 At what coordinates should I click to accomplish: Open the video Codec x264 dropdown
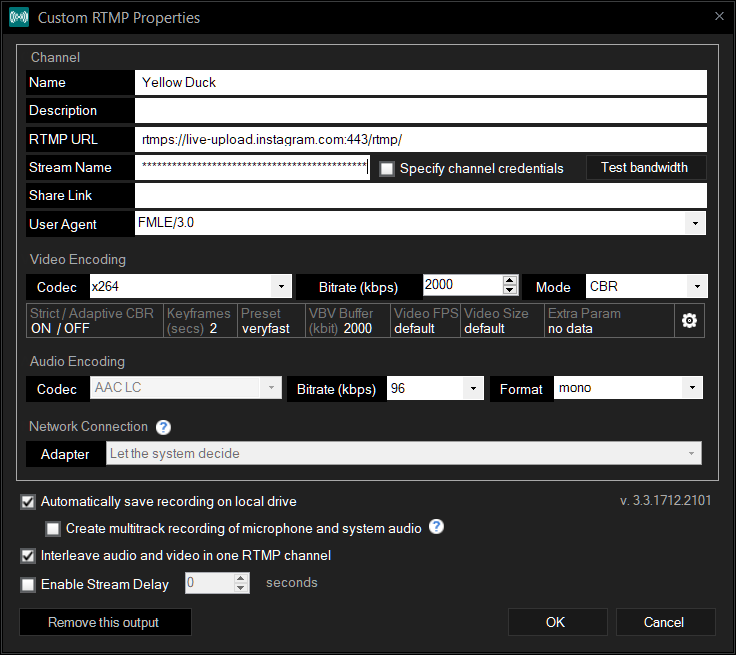tap(281, 286)
